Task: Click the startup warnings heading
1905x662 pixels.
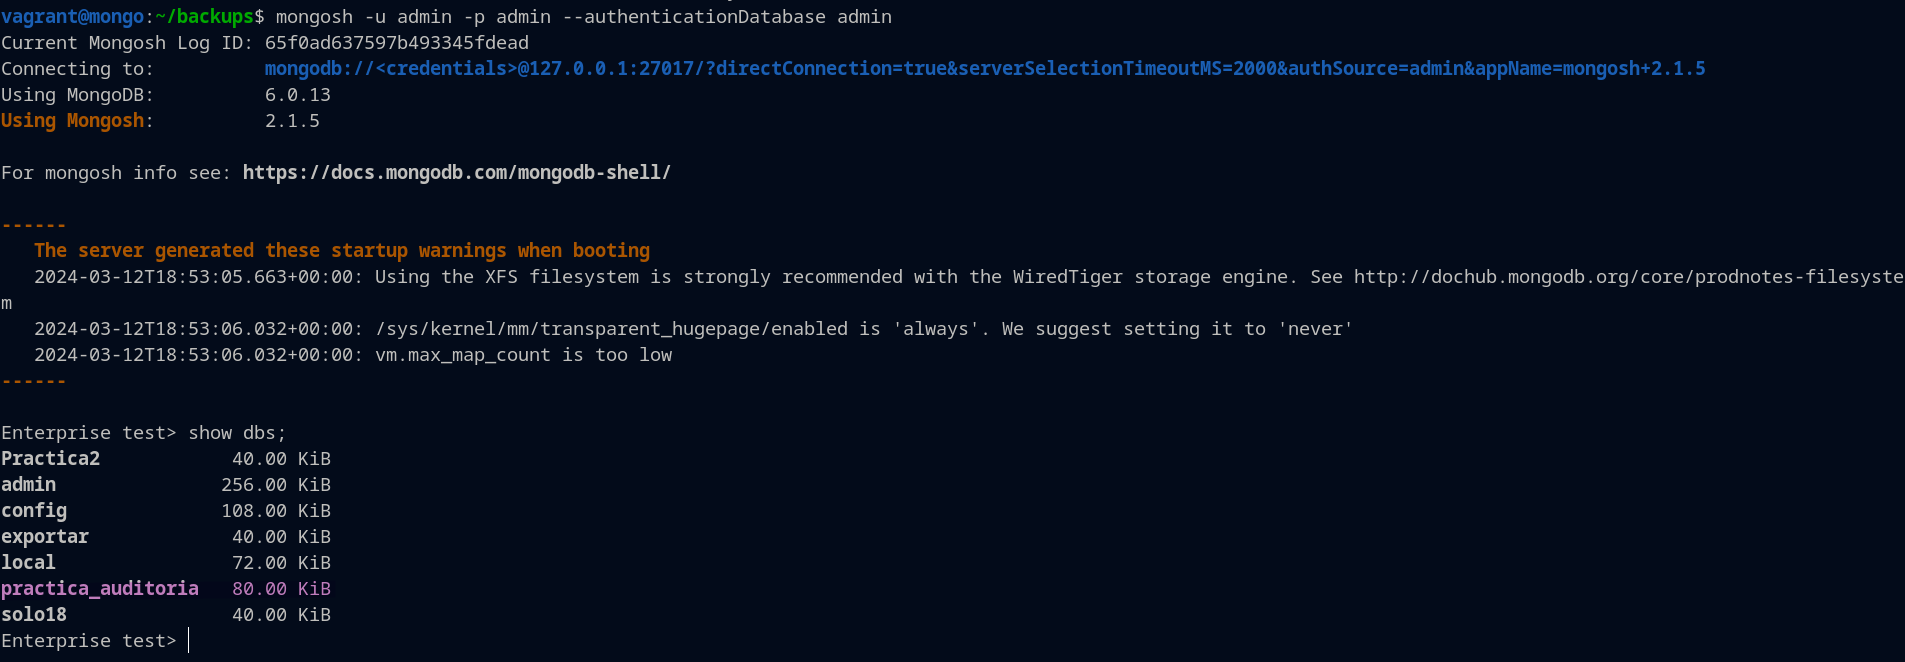Action: [x=341, y=251]
